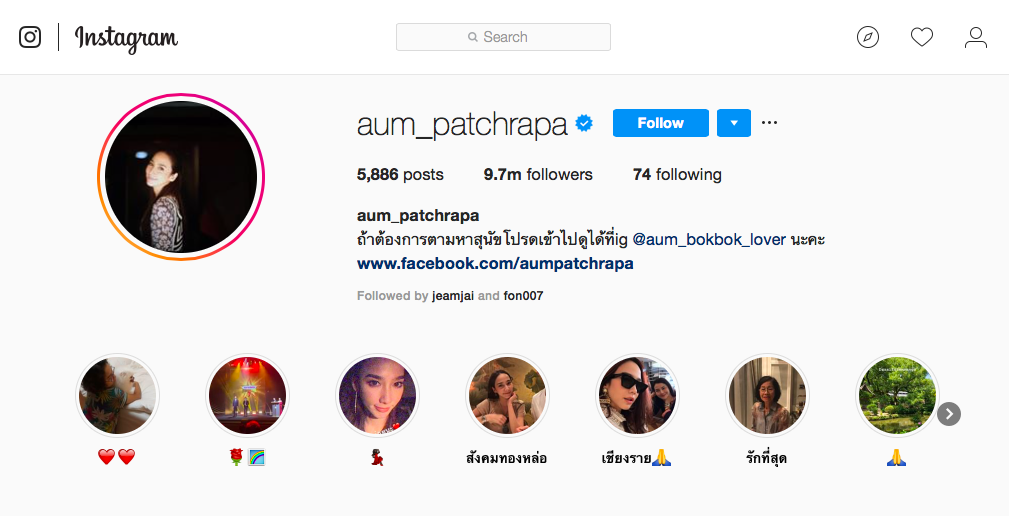Open the three-dot options menu
Screen dimensions: 1009x516
(769, 123)
